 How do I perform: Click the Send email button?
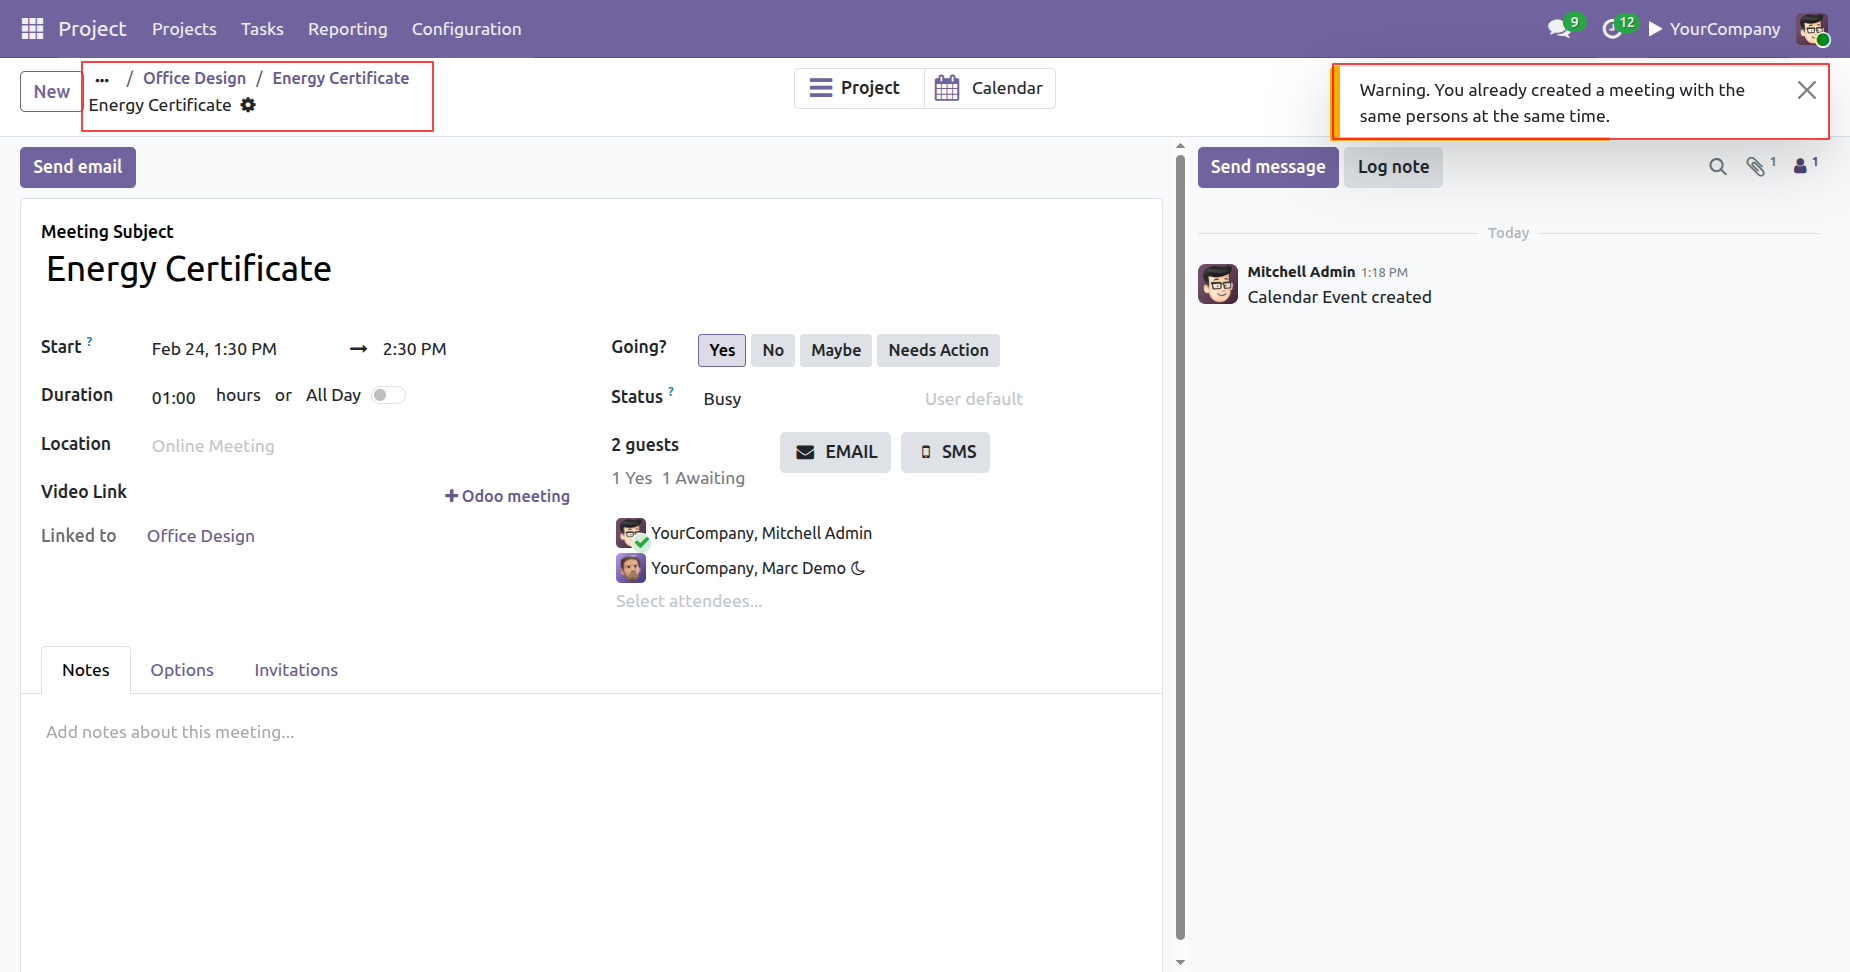coord(78,167)
